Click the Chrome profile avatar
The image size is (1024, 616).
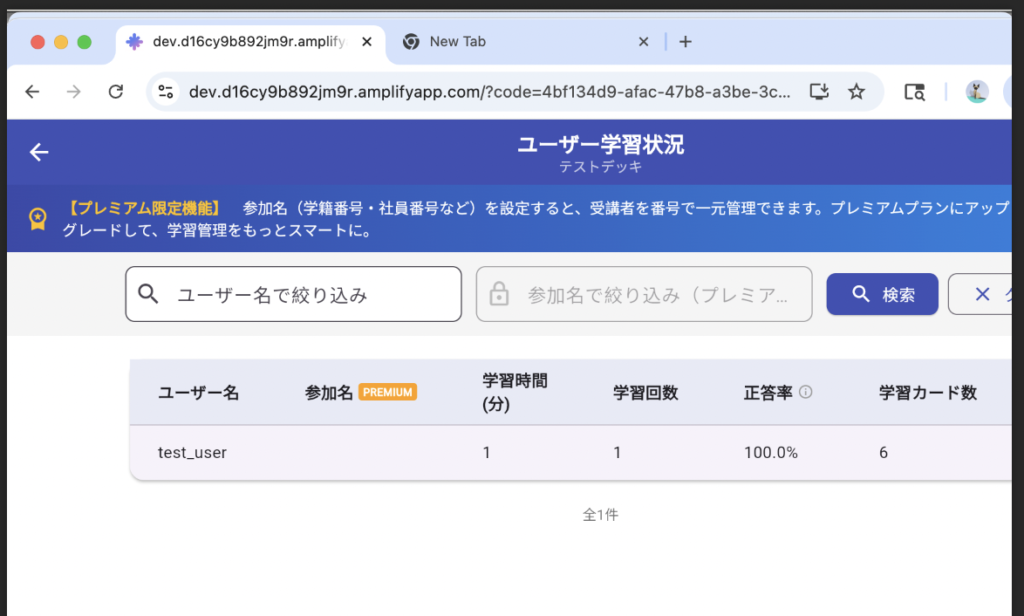pyautogui.click(x=976, y=92)
